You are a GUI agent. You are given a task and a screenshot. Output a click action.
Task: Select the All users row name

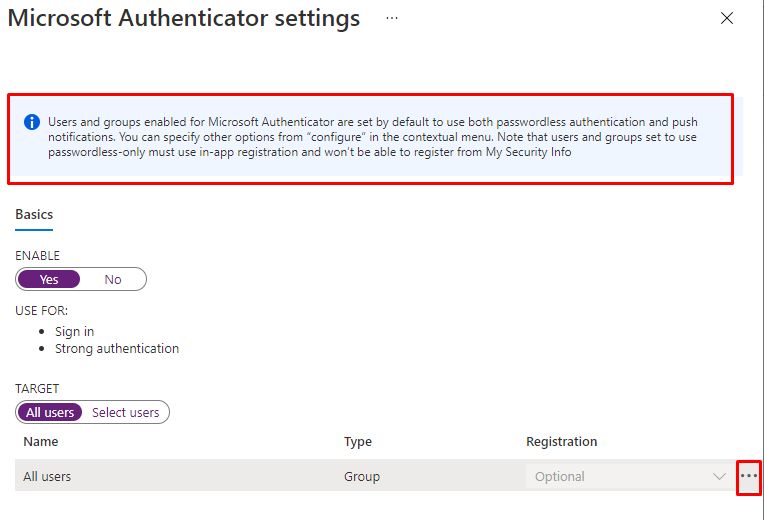pos(47,477)
